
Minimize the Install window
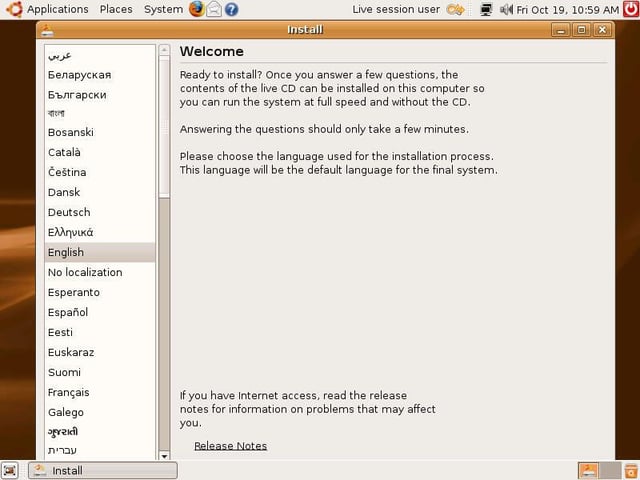[561, 30]
